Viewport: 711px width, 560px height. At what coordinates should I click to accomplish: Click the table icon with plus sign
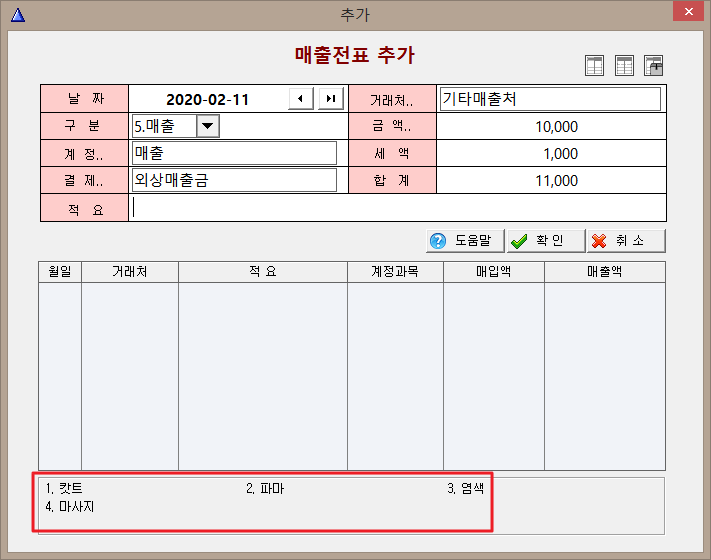click(x=653, y=65)
